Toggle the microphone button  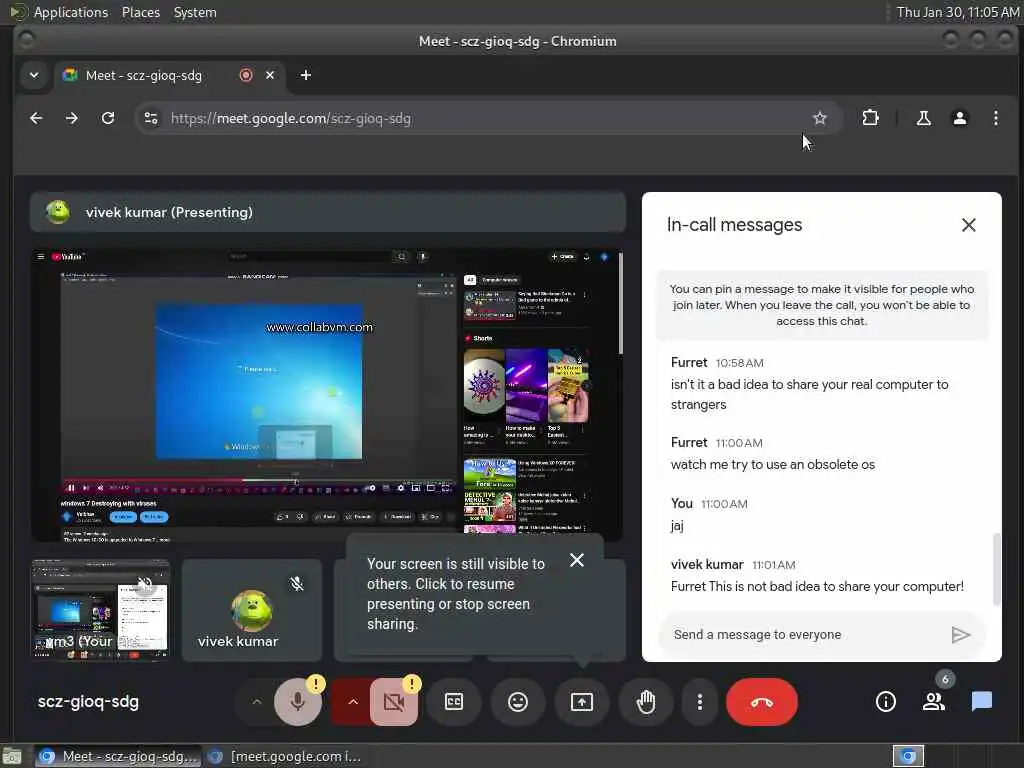click(x=298, y=702)
